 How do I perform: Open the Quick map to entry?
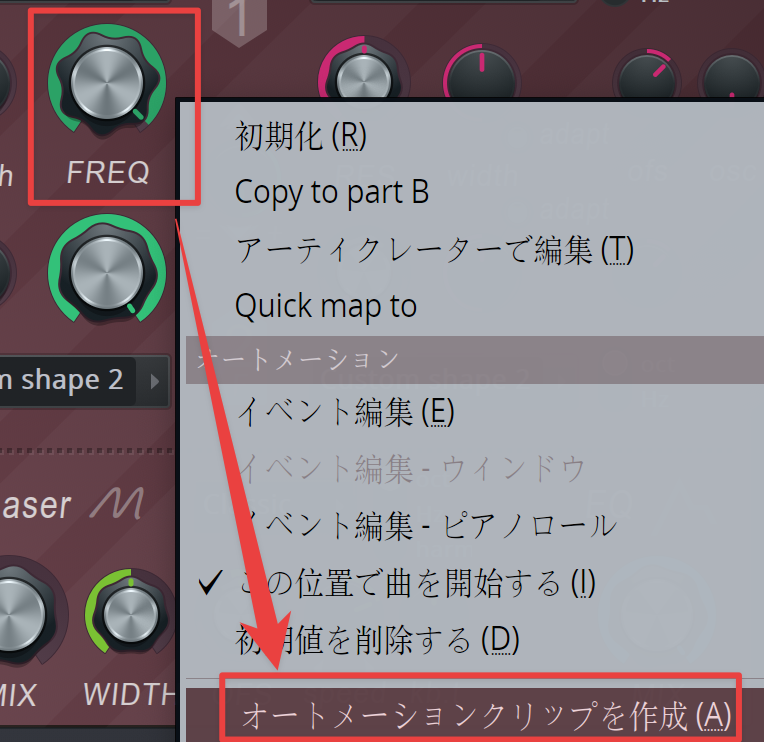pos(325,306)
